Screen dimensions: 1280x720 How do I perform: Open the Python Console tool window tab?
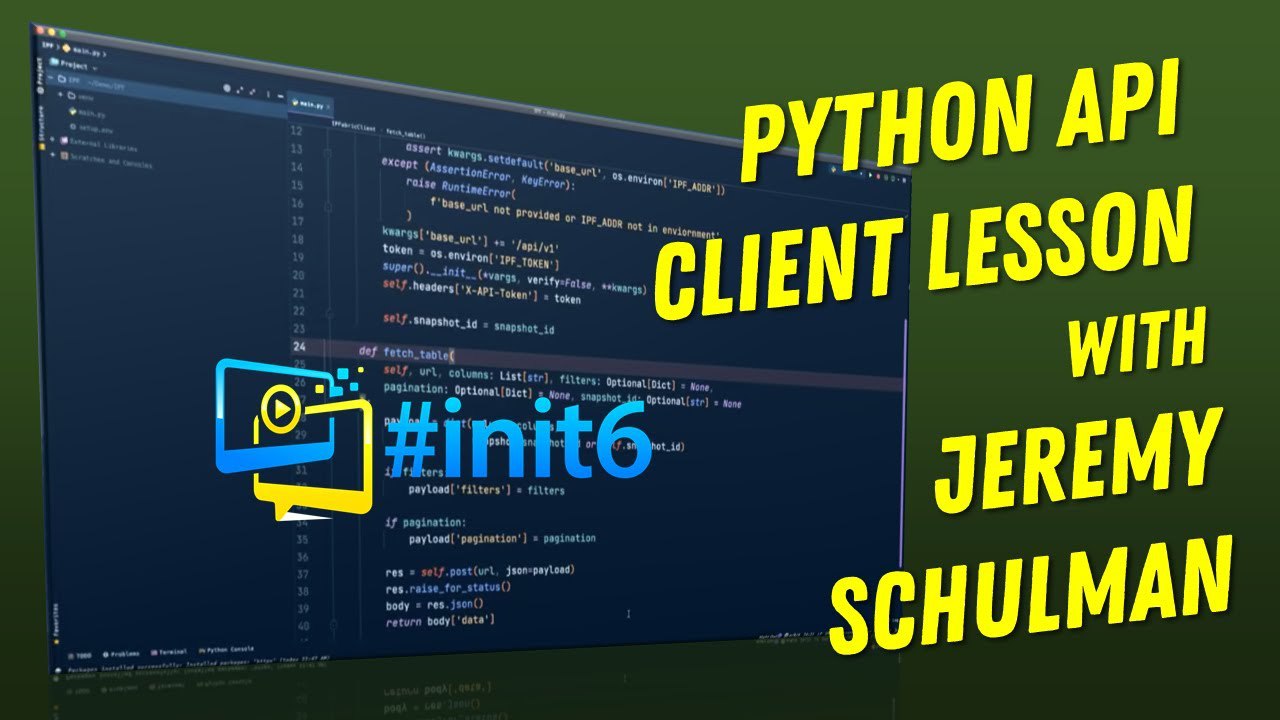(x=226, y=650)
